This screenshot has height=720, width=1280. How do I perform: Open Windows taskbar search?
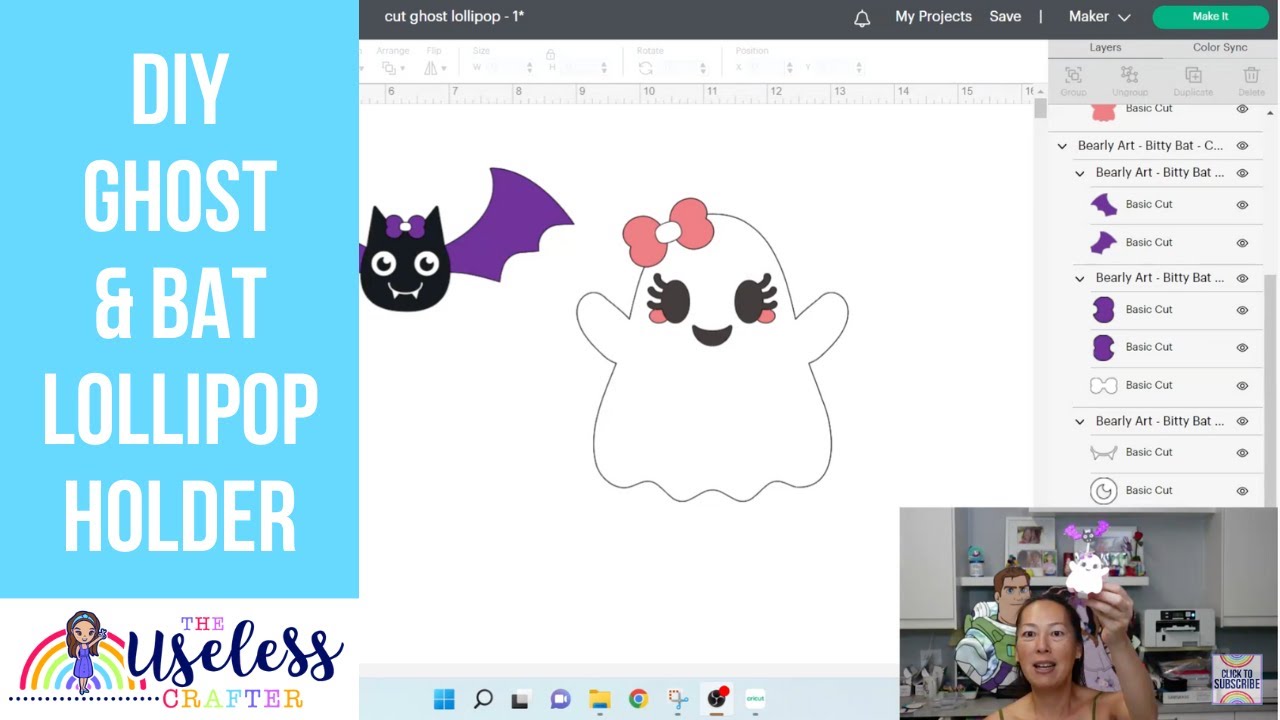tap(483, 699)
